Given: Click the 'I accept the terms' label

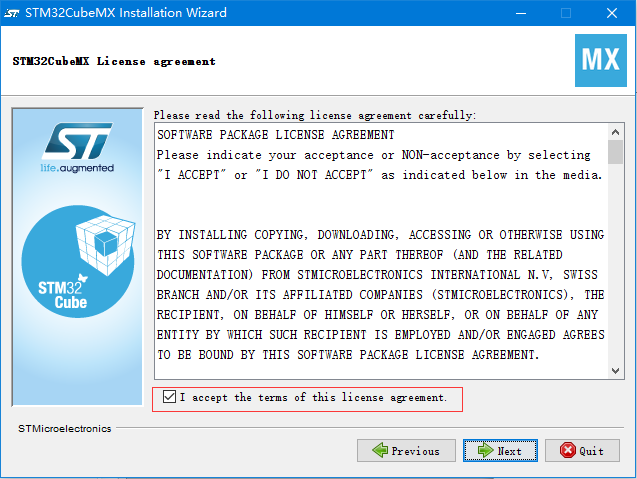Looking at the screenshot, I should pyautogui.click(x=313, y=397).
